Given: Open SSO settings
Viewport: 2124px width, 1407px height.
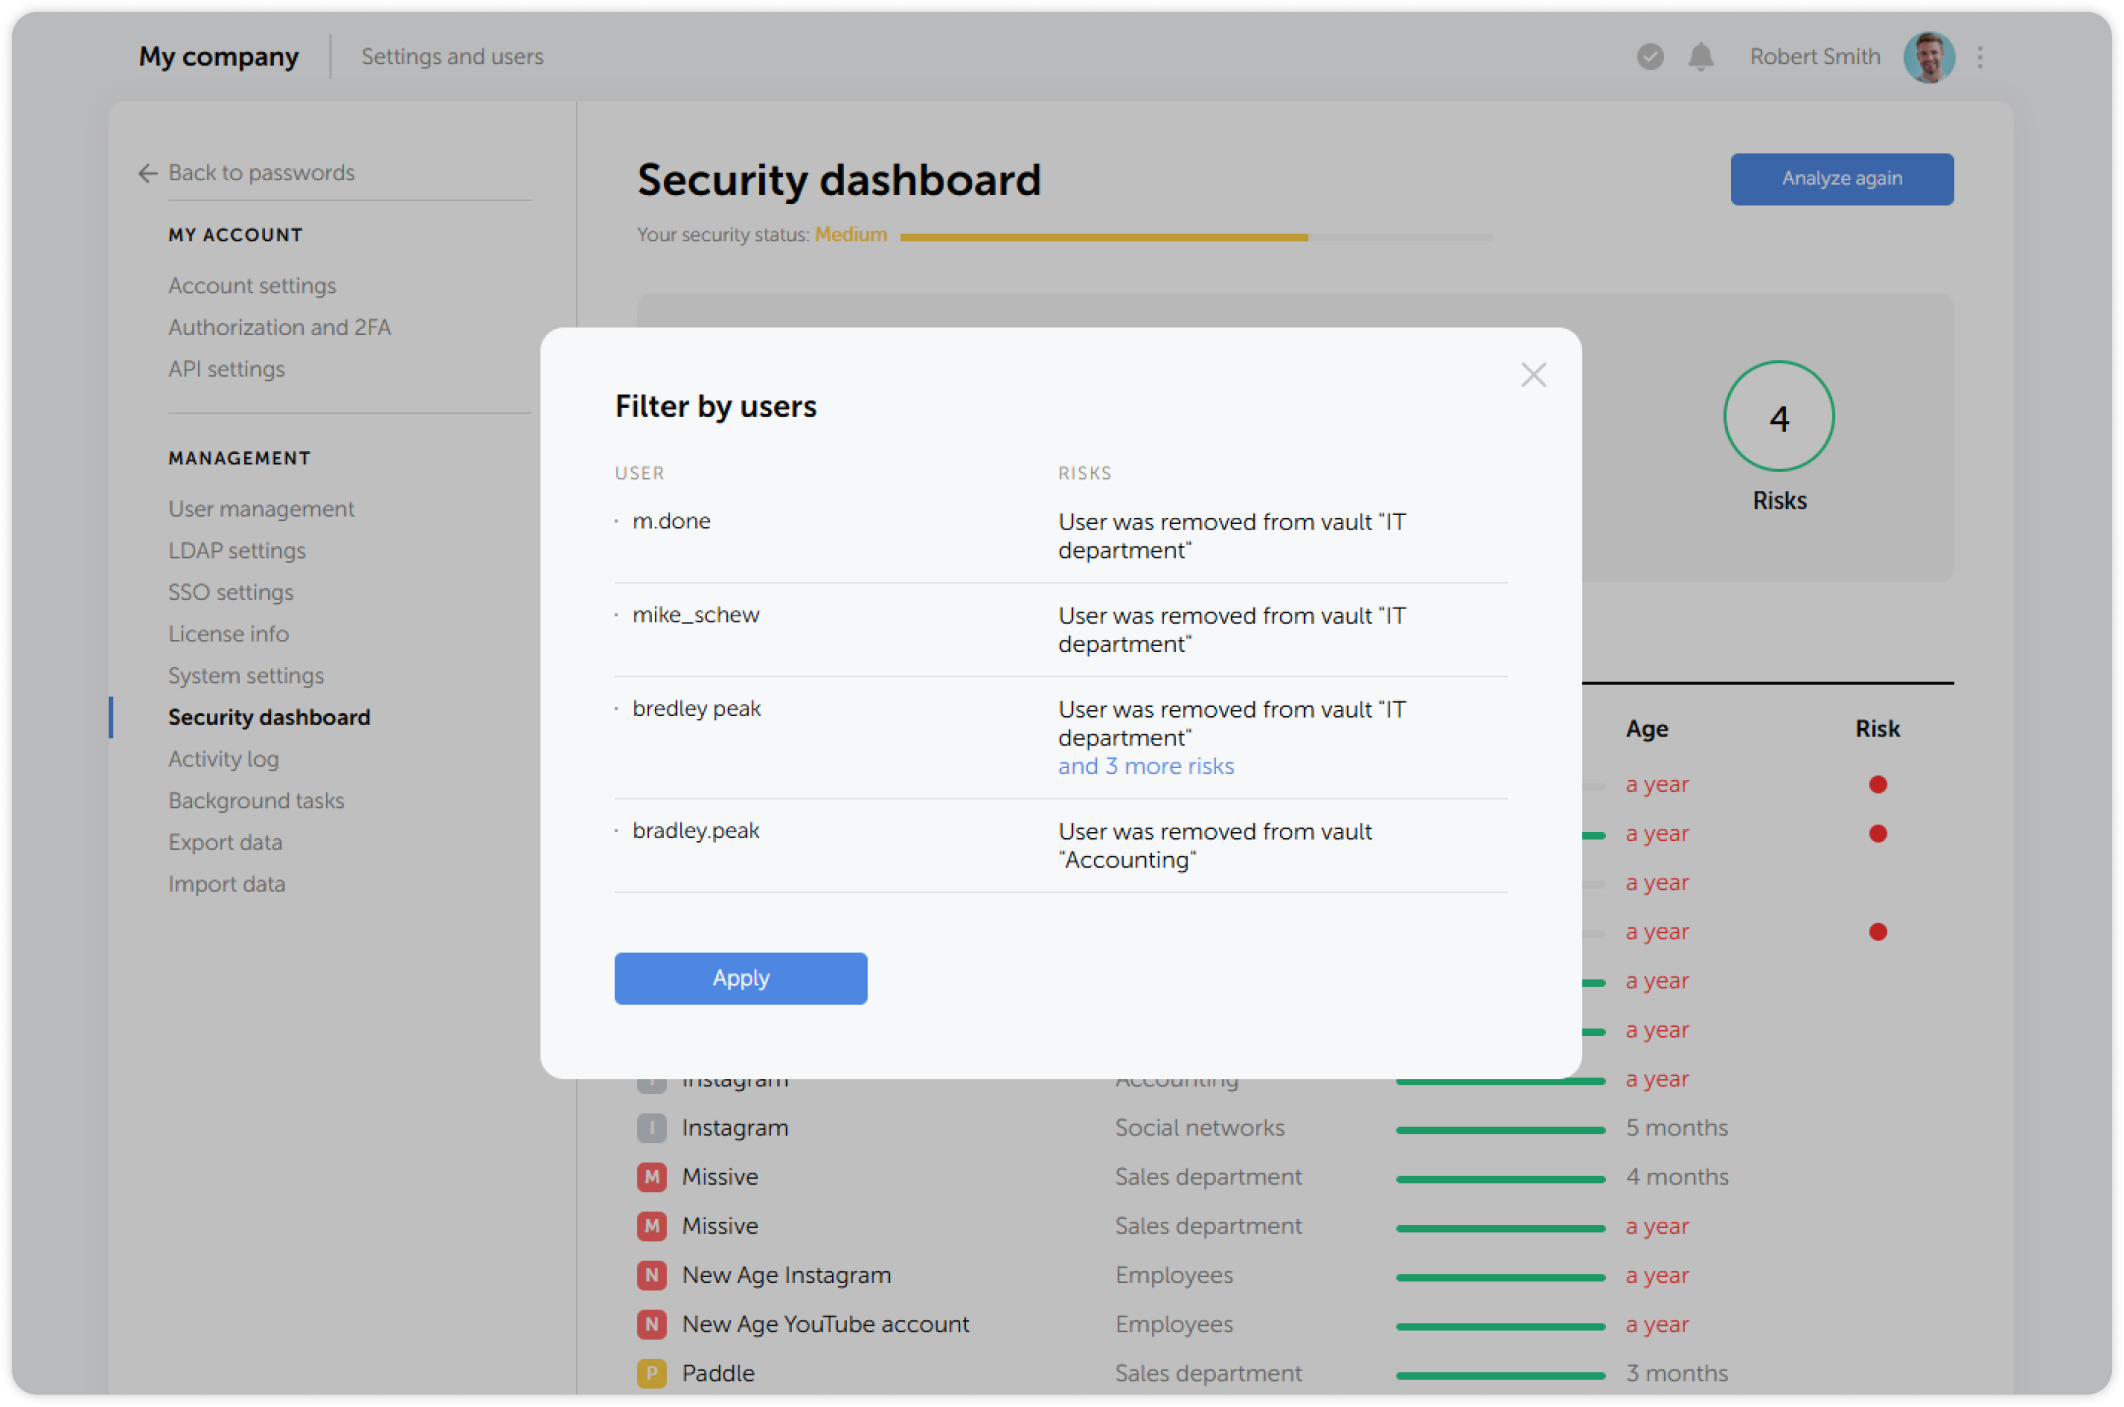Looking at the screenshot, I should click(x=231, y=593).
